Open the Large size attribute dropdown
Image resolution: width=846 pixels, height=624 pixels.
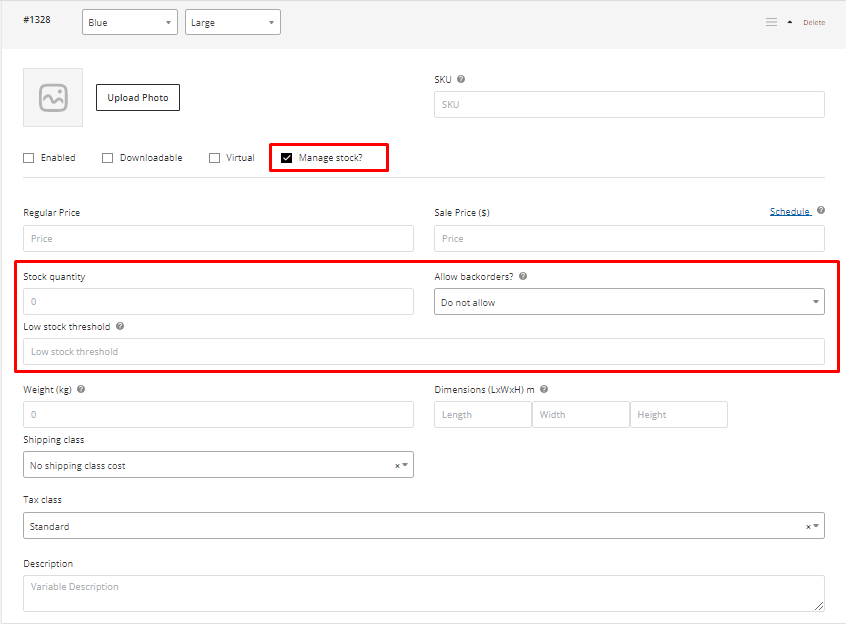tap(232, 22)
